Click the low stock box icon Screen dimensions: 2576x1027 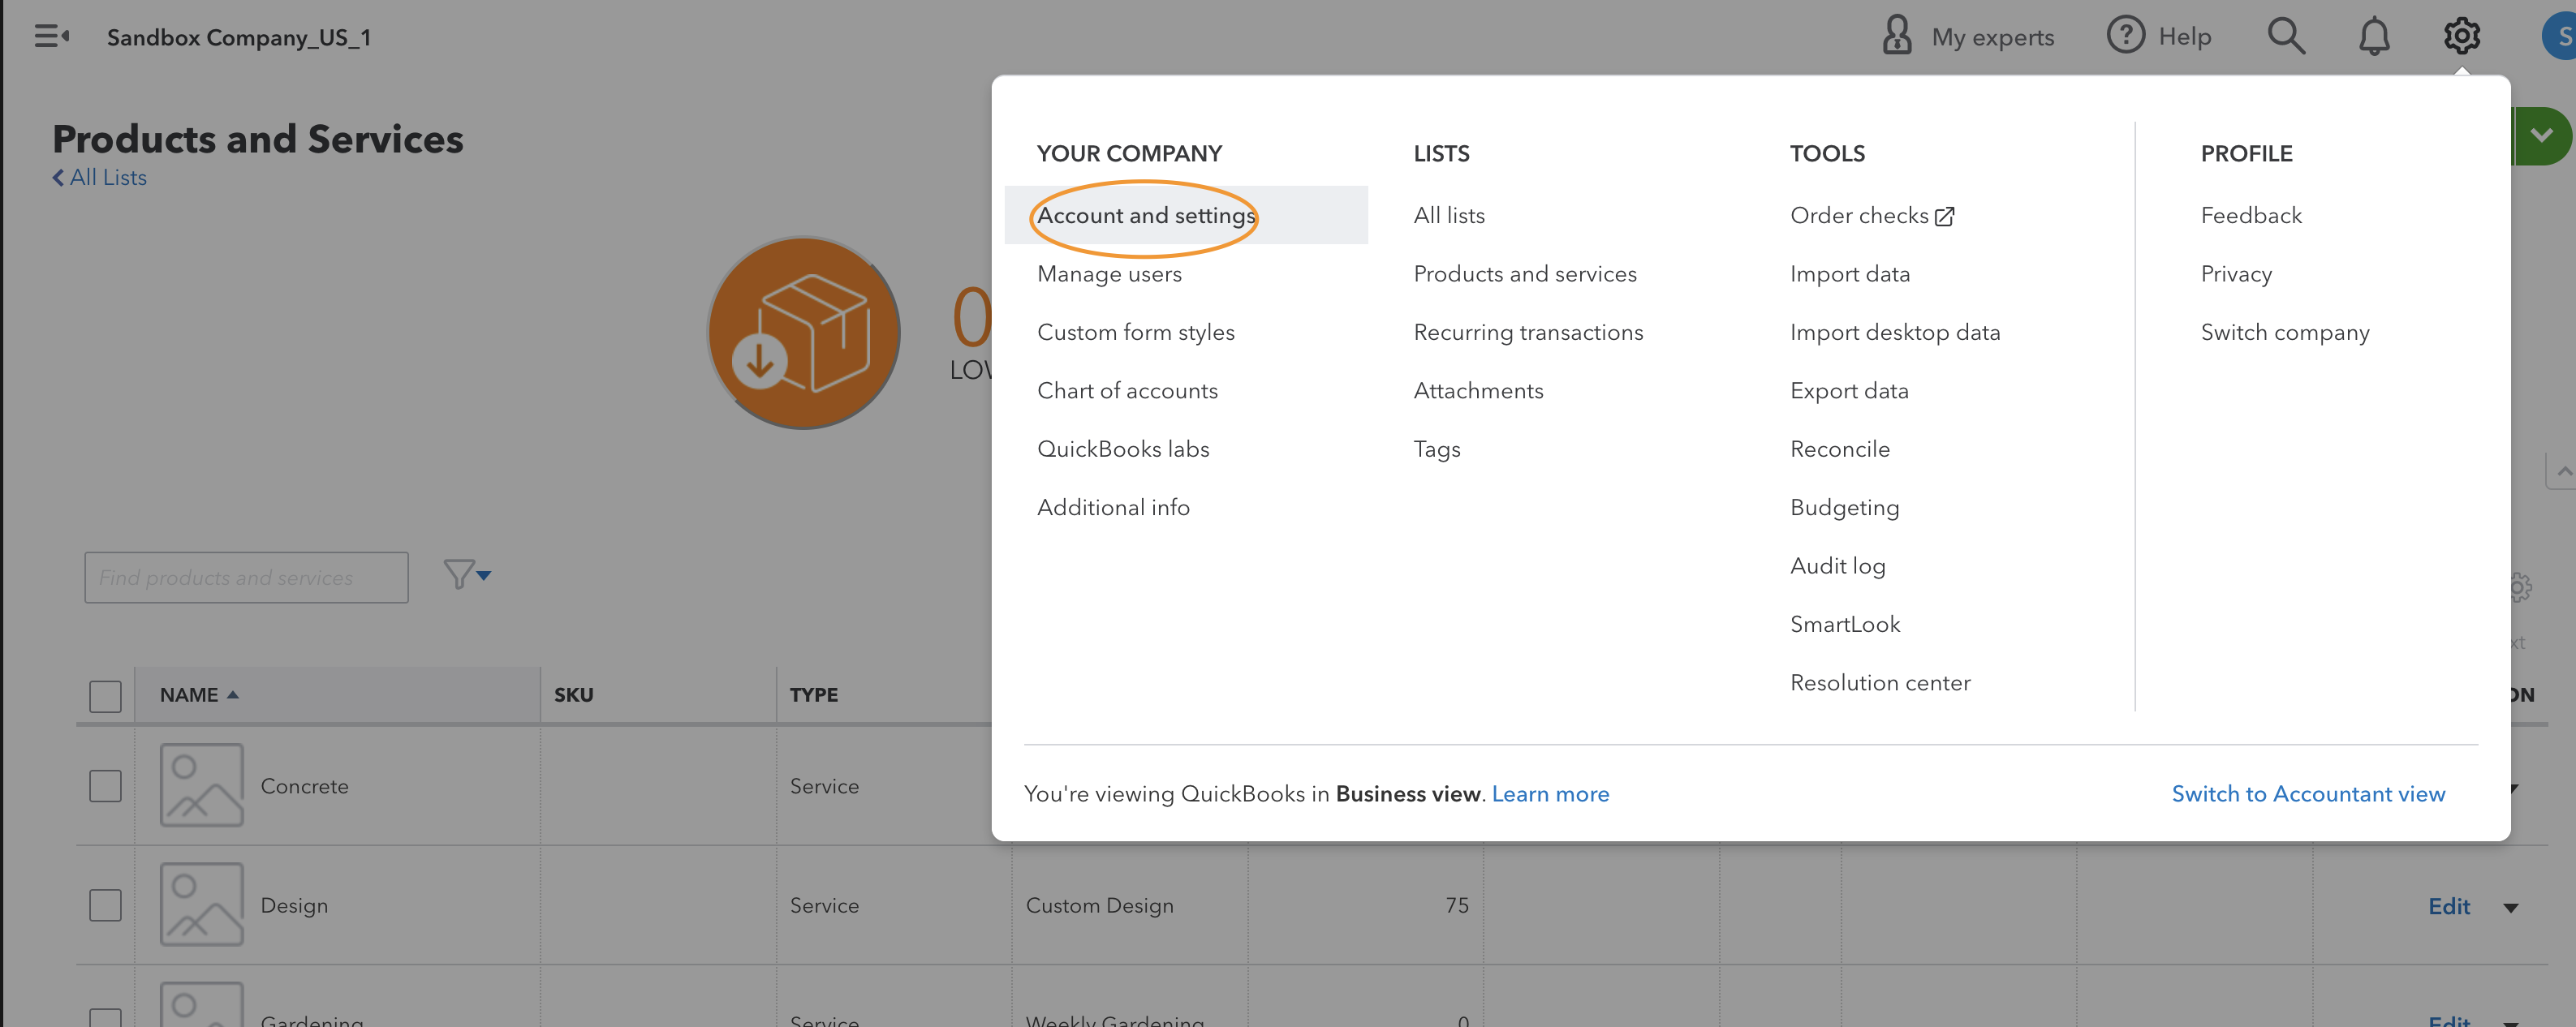point(803,333)
